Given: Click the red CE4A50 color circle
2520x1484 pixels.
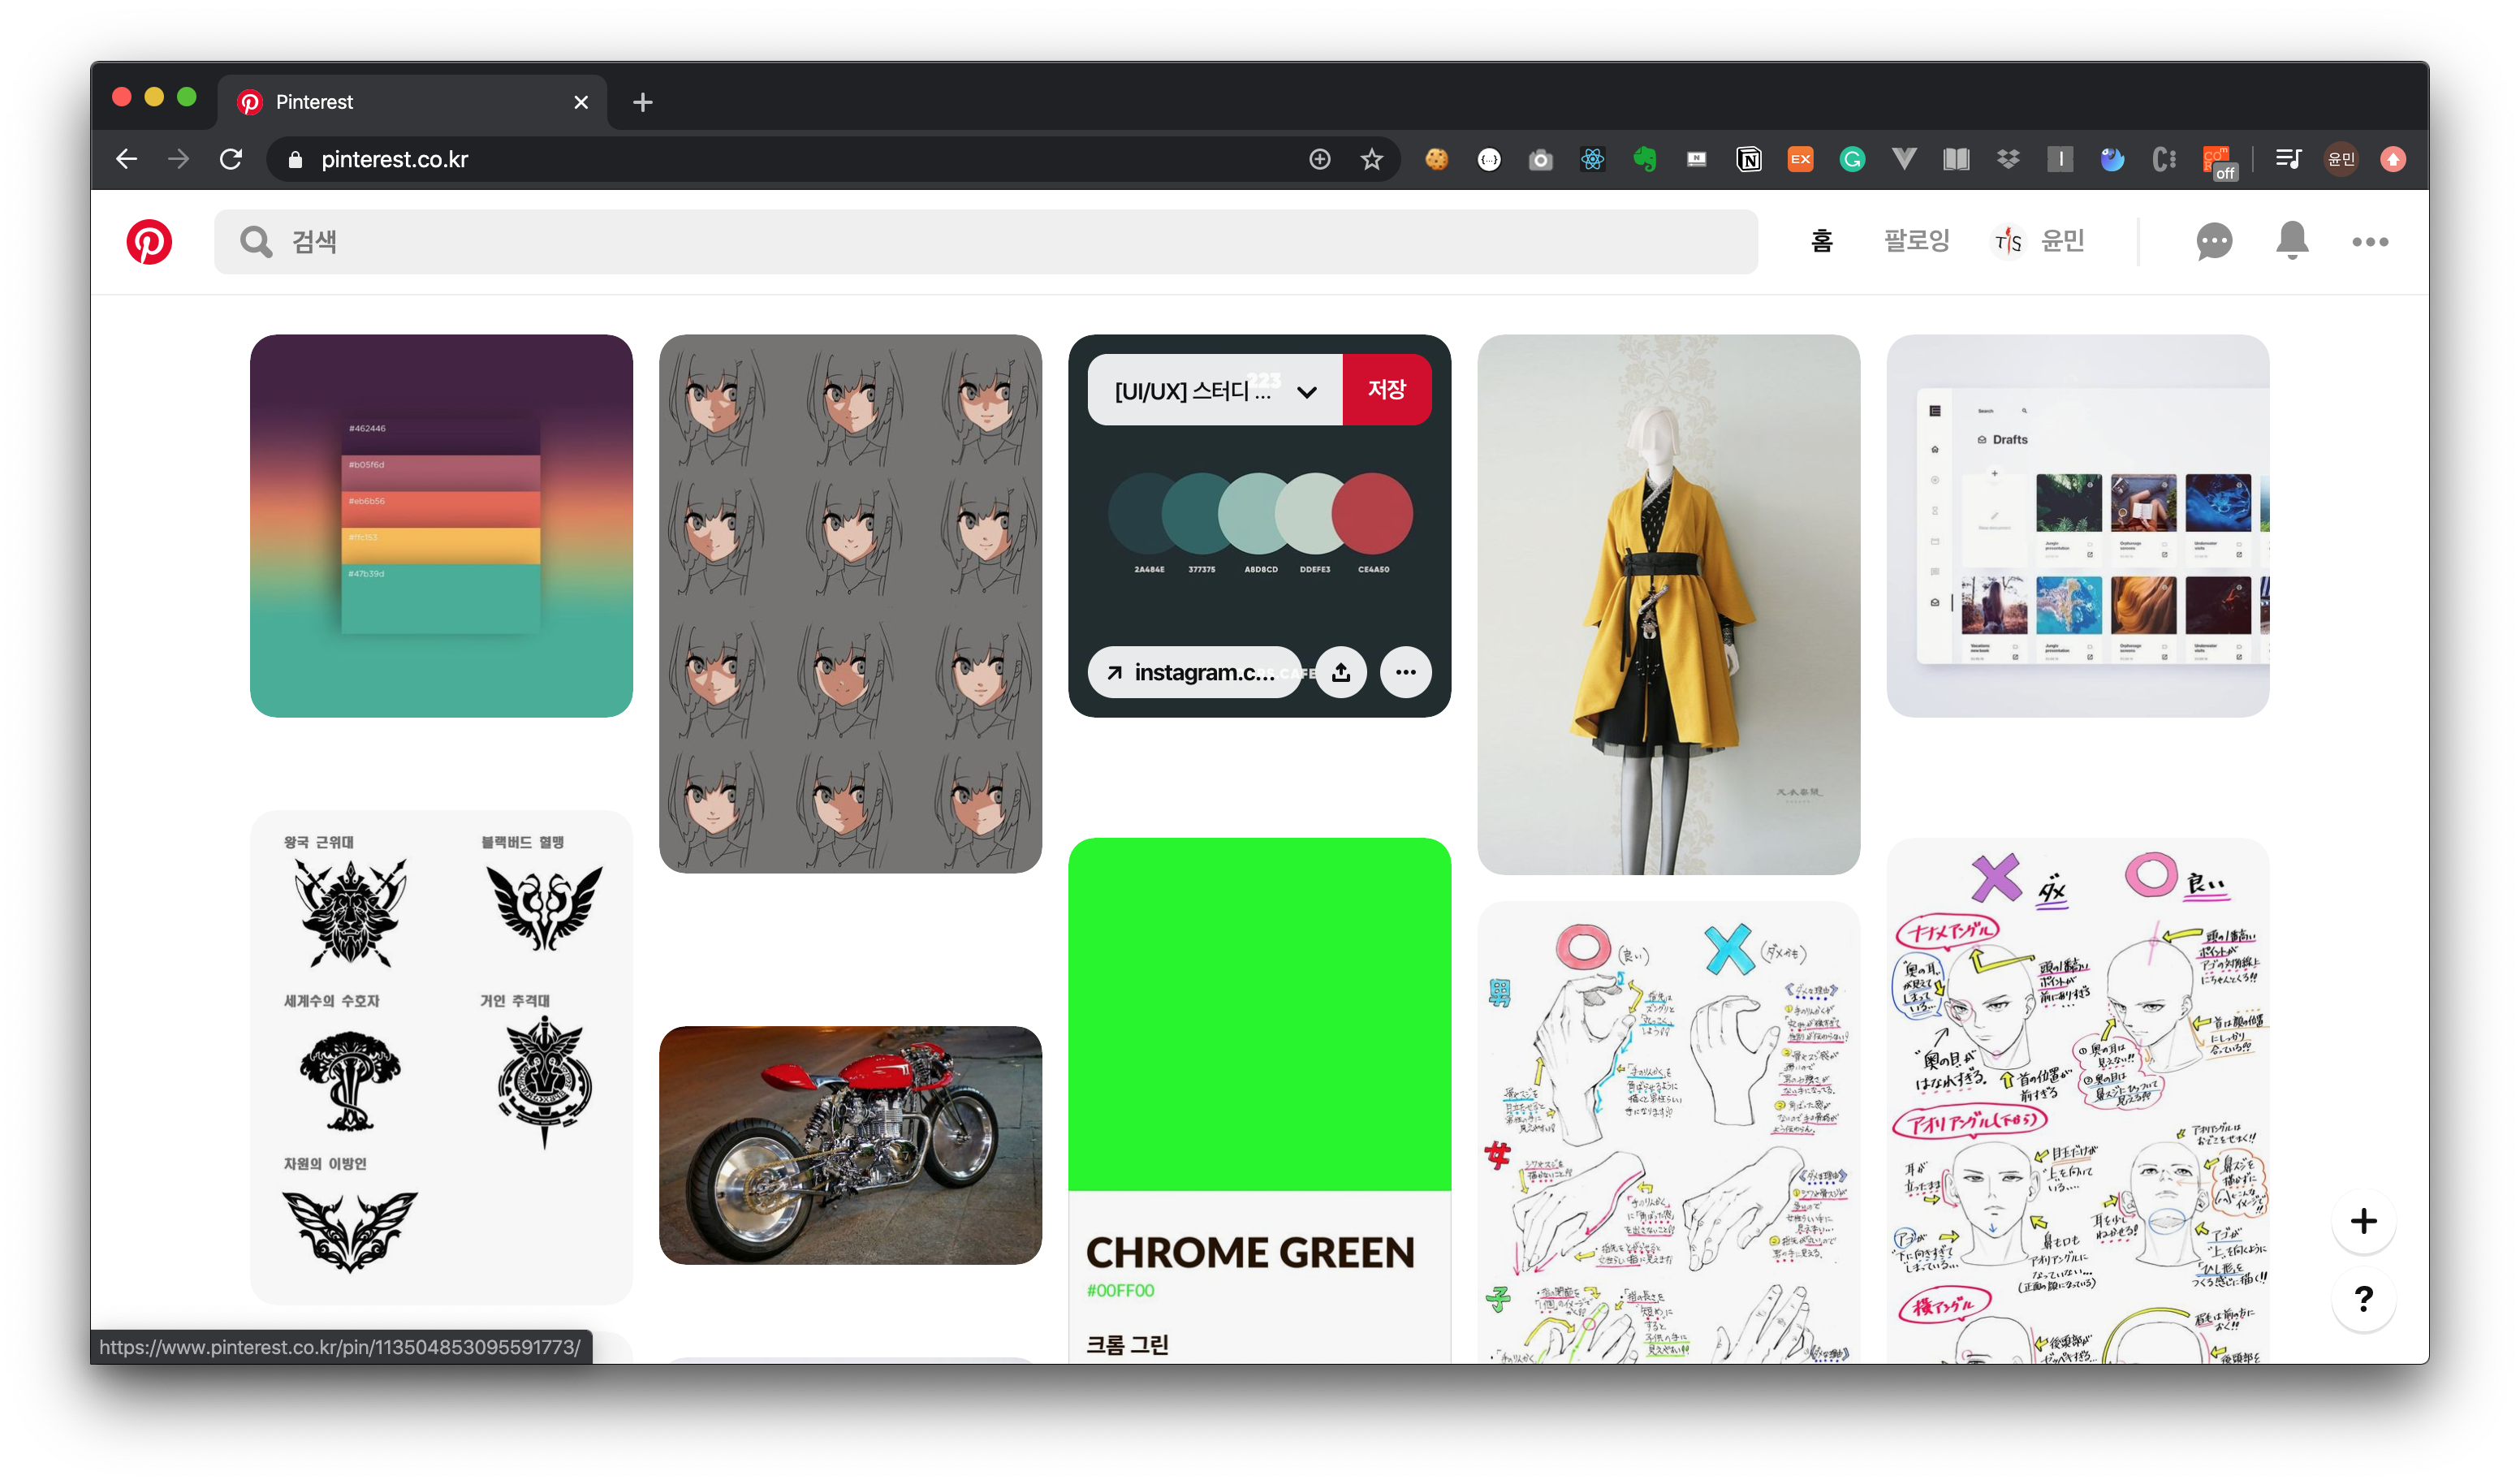Looking at the screenshot, I should pos(1372,514).
